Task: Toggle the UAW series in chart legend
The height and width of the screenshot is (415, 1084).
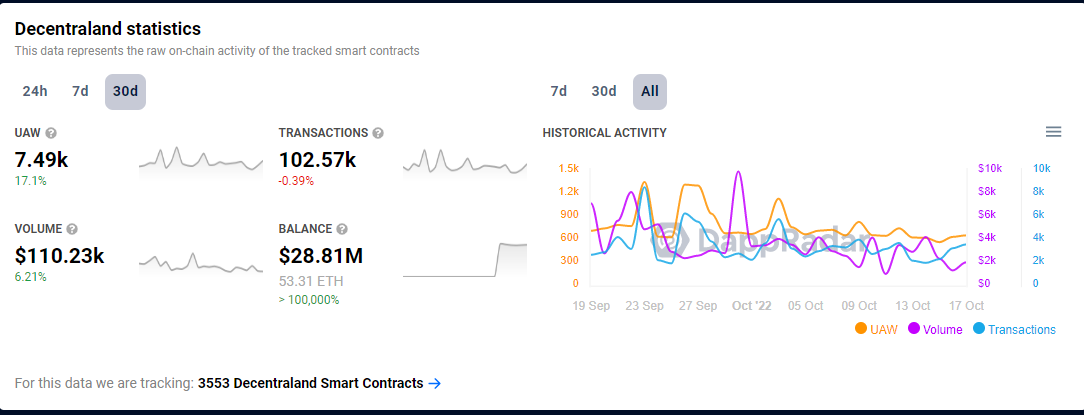Action: pyautogui.click(x=880, y=329)
